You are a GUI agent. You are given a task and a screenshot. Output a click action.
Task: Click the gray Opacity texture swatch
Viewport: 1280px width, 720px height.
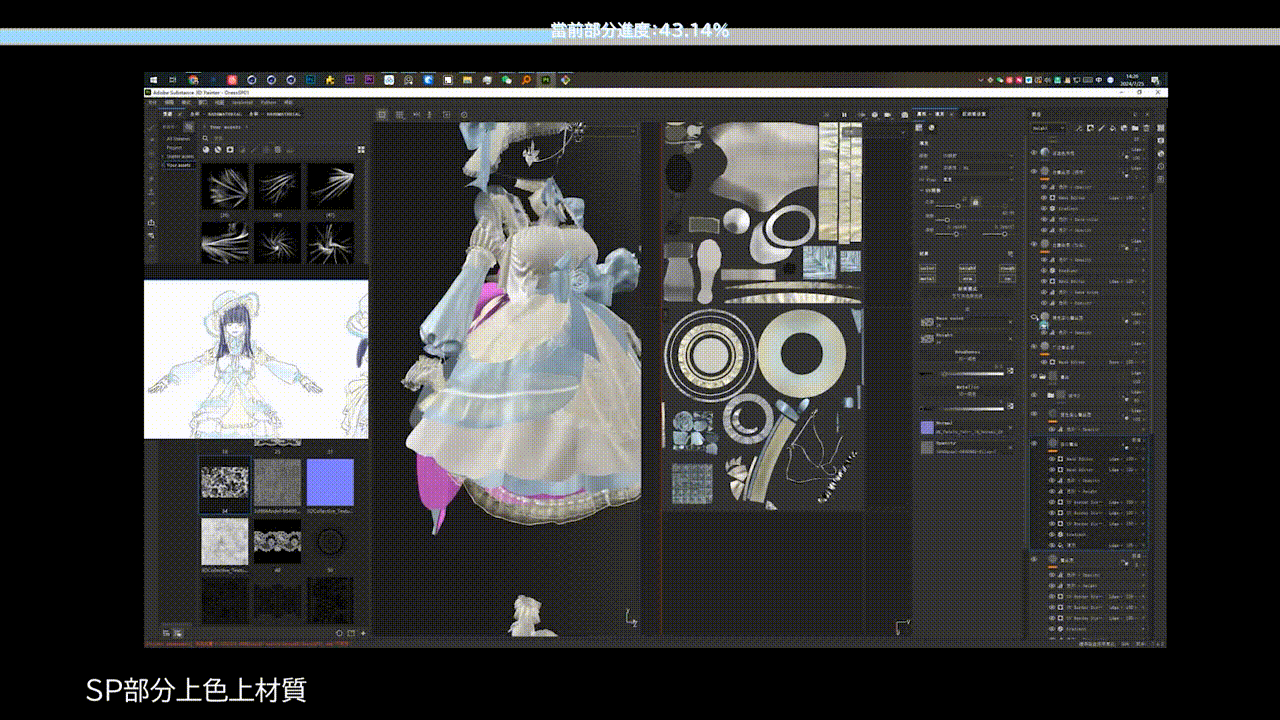927,447
